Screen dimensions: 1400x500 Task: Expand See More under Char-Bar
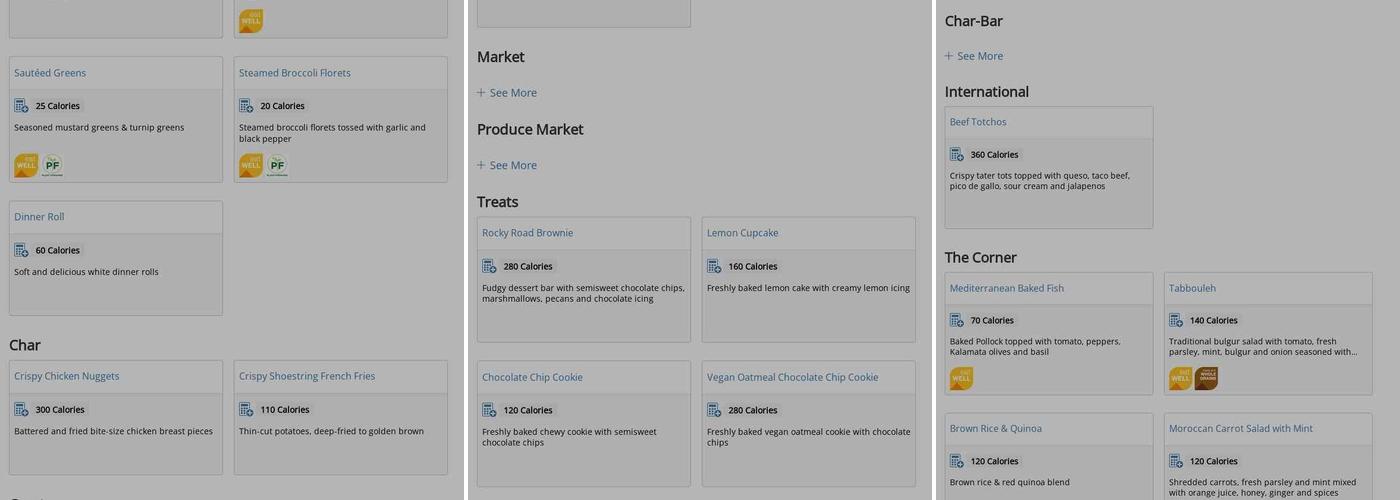pyautogui.click(x=974, y=56)
